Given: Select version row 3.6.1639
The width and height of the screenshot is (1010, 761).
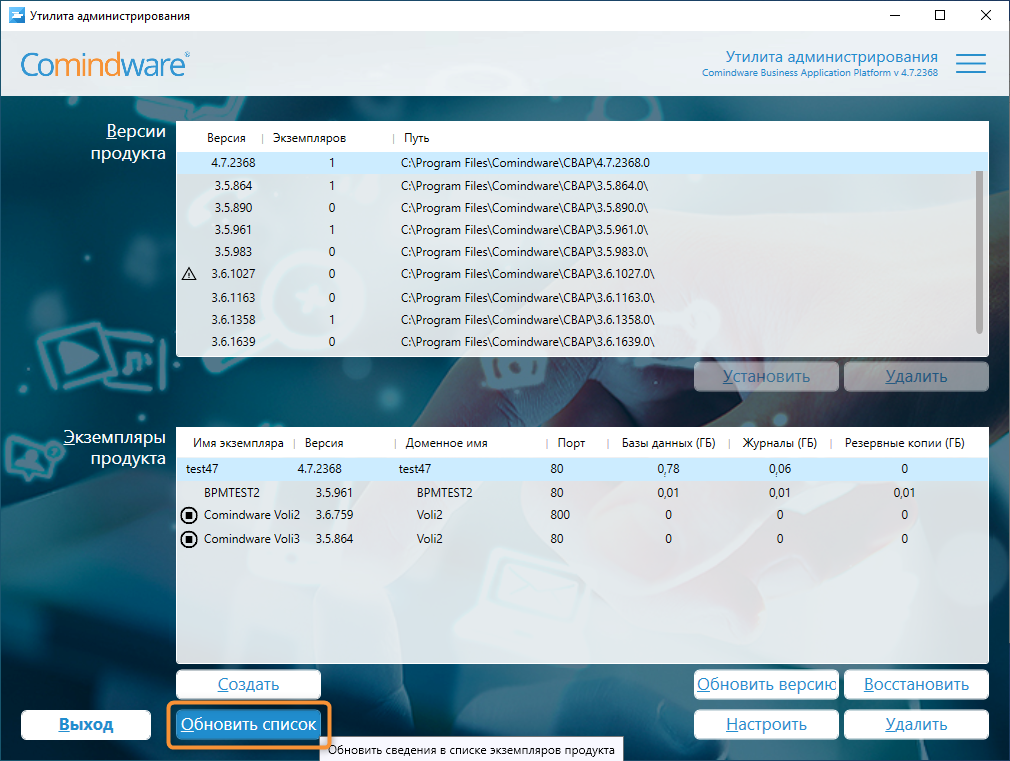Looking at the screenshot, I should tap(576, 342).
